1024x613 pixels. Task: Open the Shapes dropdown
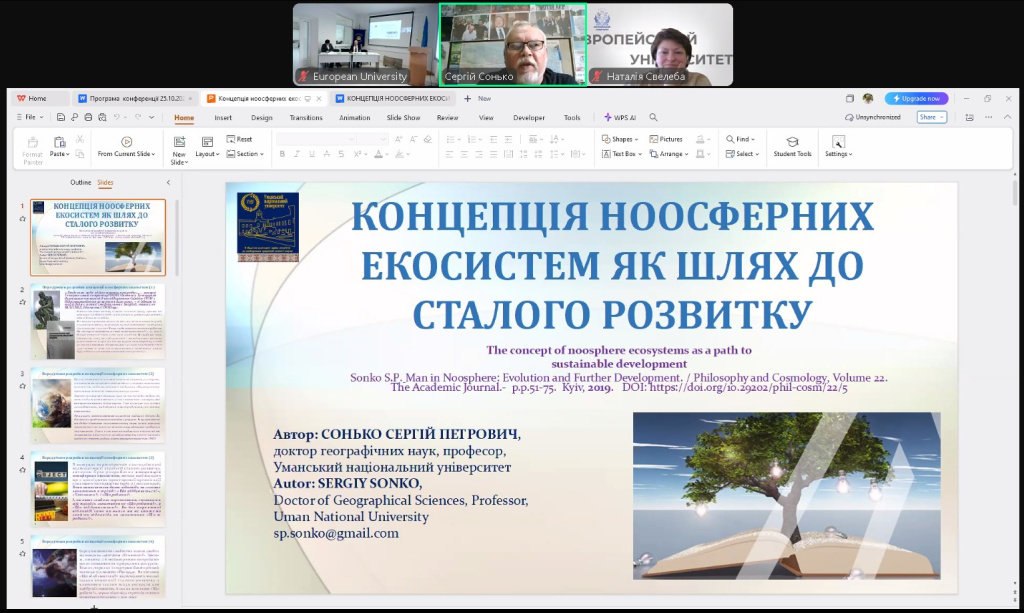click(x=620, y=139)
